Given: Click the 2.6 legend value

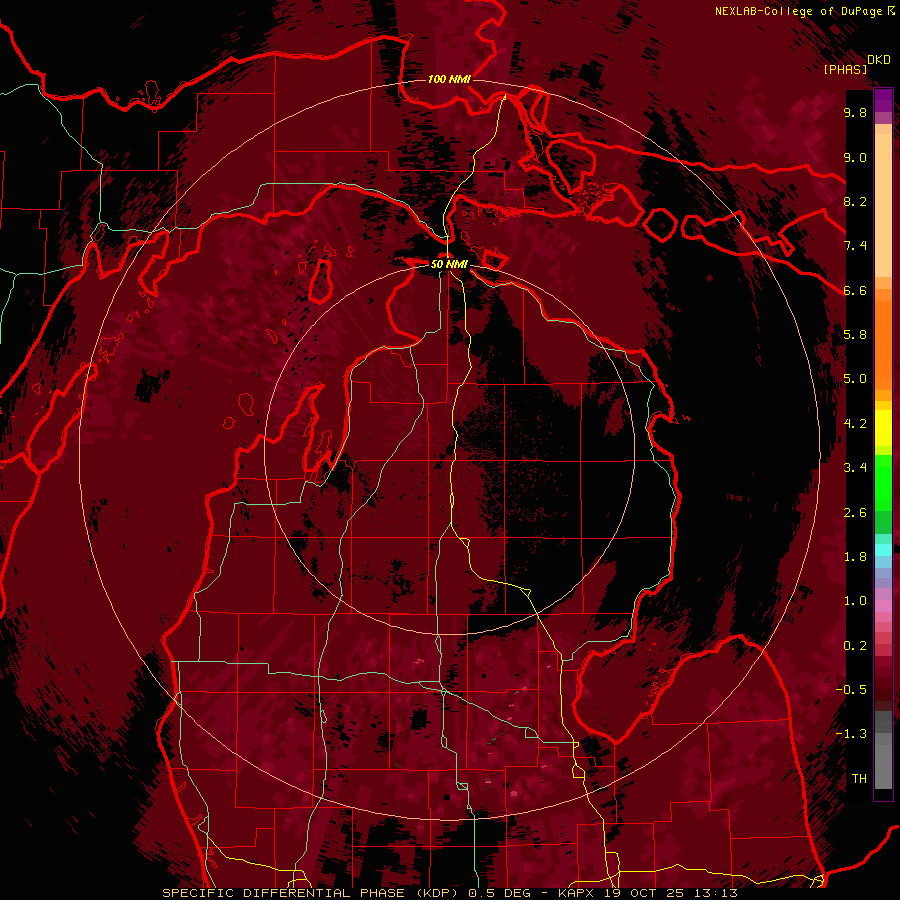Looking at the screenshot, I should click(x=855, y=513).
